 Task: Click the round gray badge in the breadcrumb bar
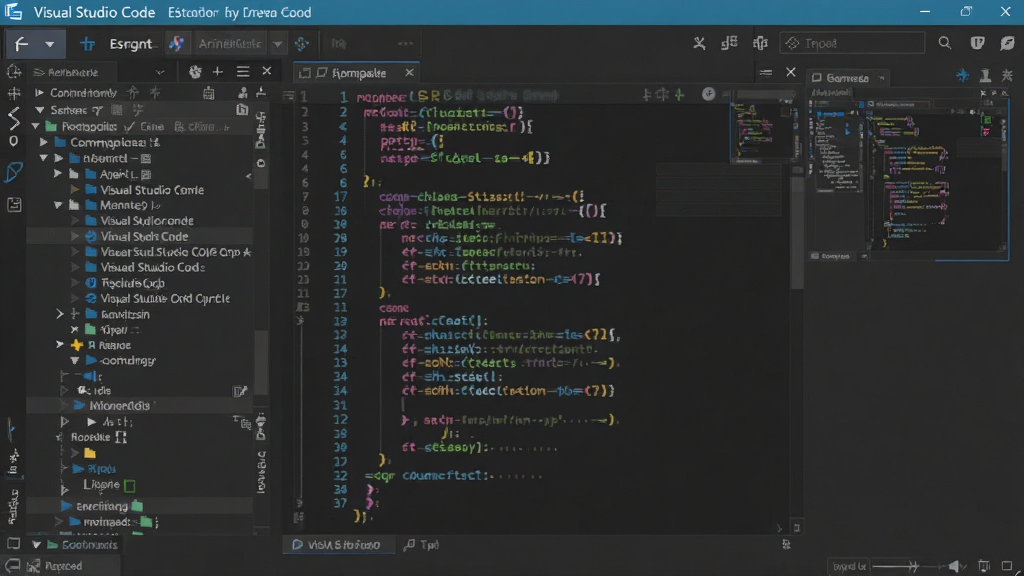(x=709, y=95)
